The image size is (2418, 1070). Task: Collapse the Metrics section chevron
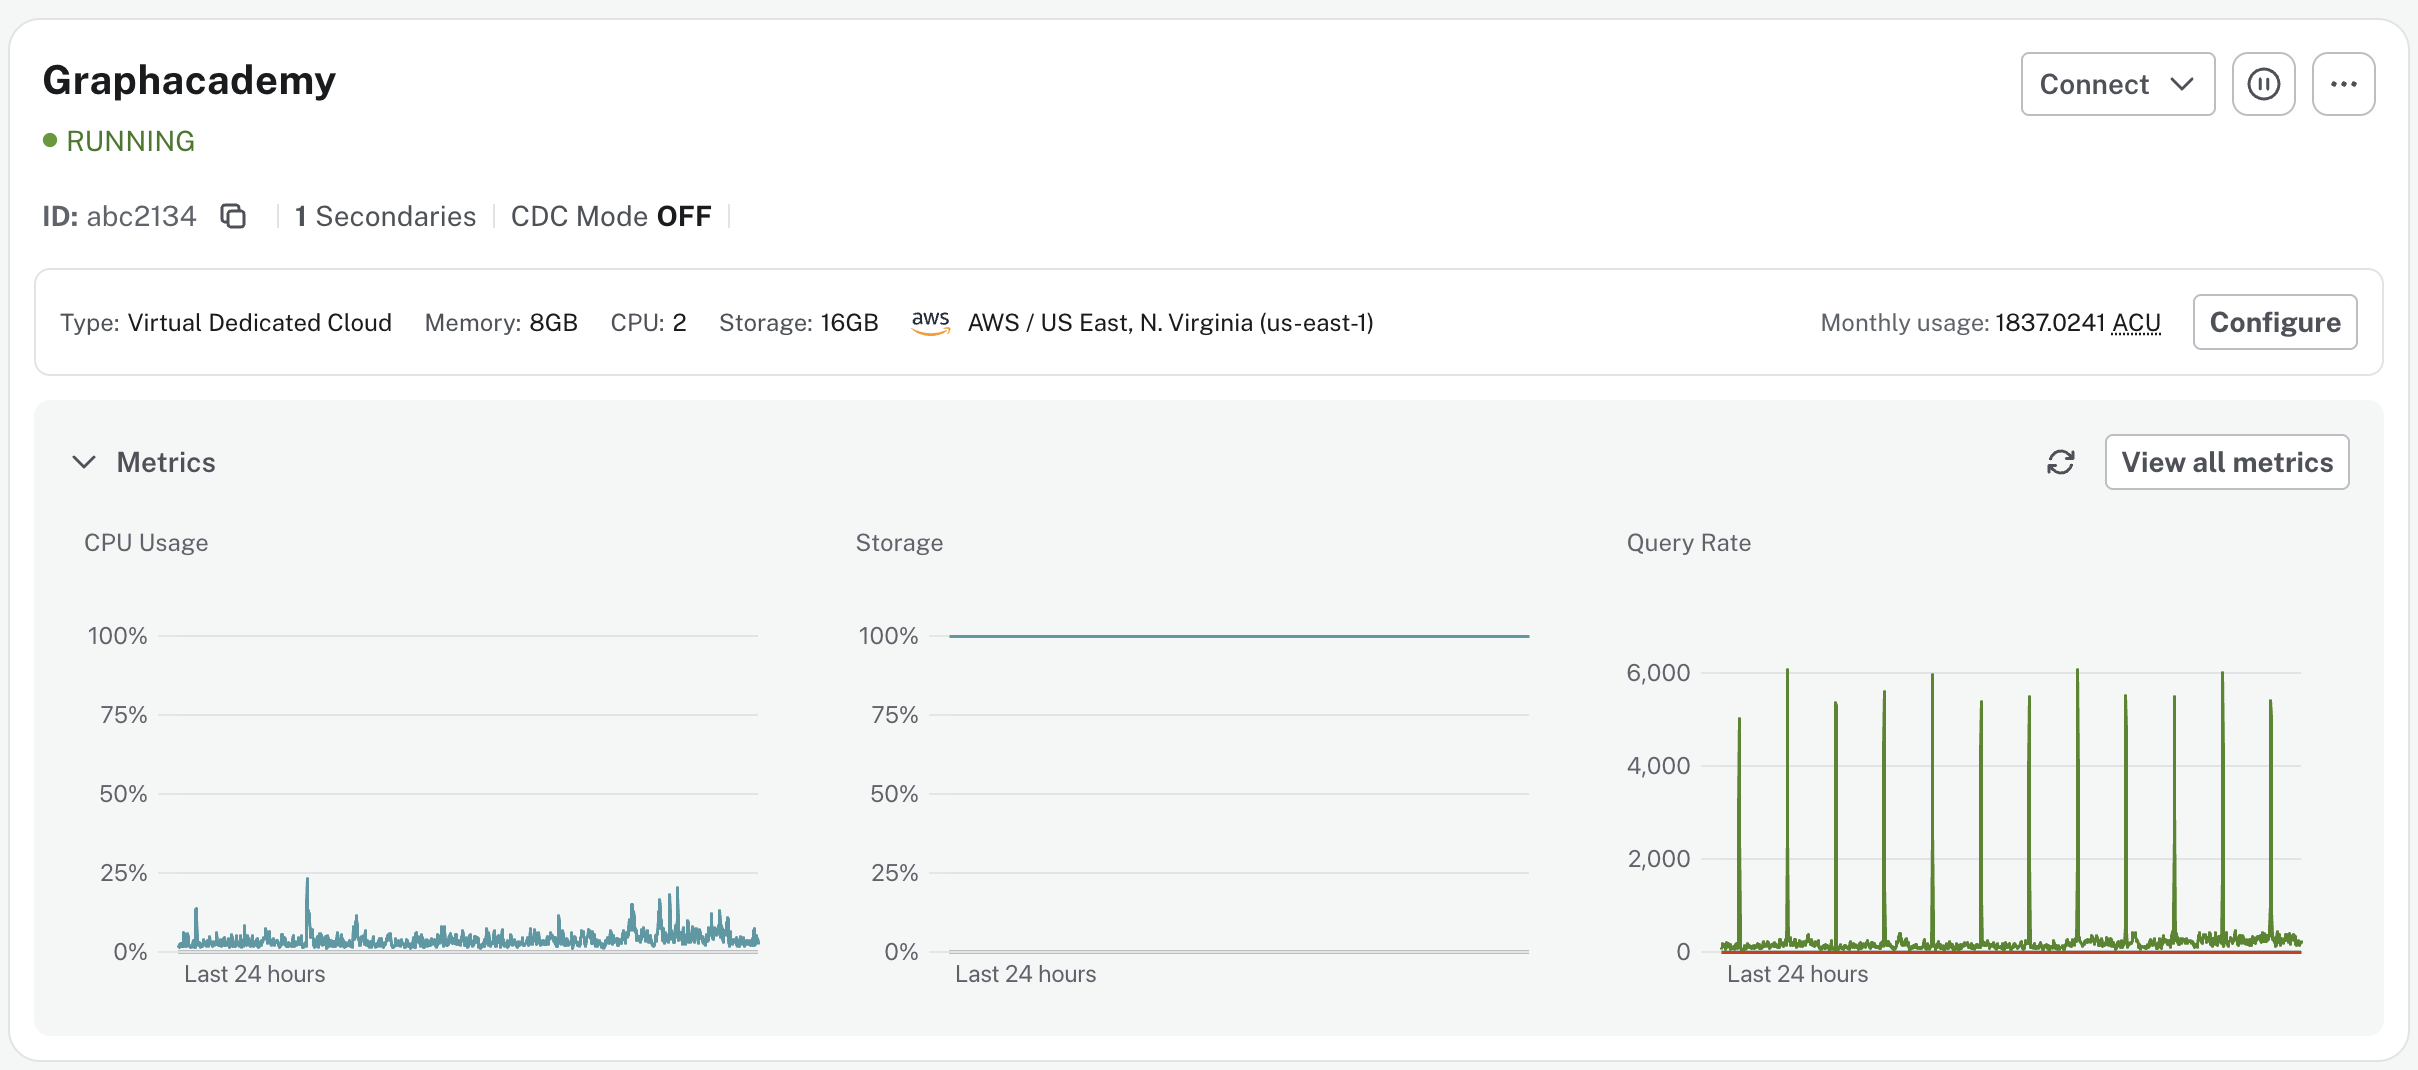84,462
